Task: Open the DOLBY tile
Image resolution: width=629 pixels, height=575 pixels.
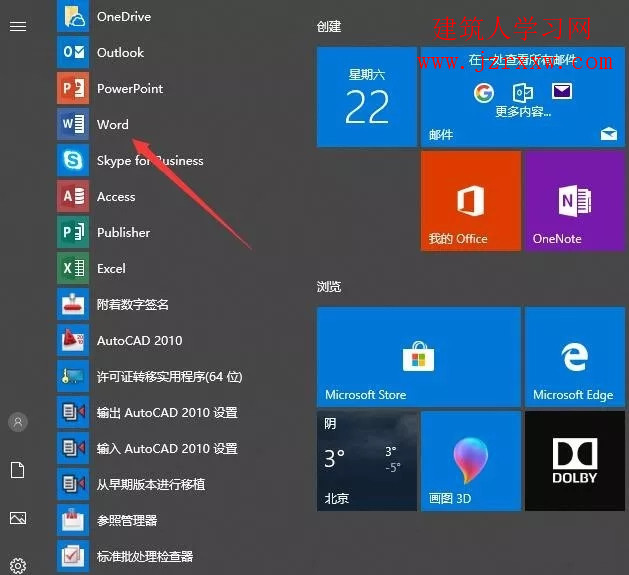Action: tap(575, 461)
